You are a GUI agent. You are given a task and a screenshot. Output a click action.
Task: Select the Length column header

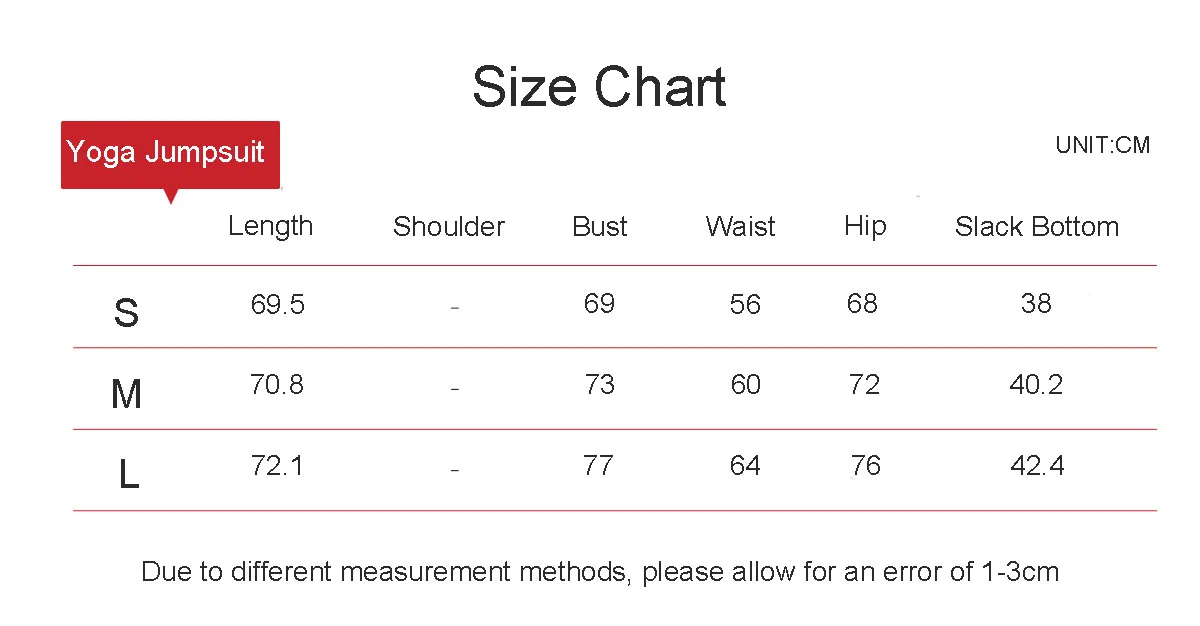point(270,227)
